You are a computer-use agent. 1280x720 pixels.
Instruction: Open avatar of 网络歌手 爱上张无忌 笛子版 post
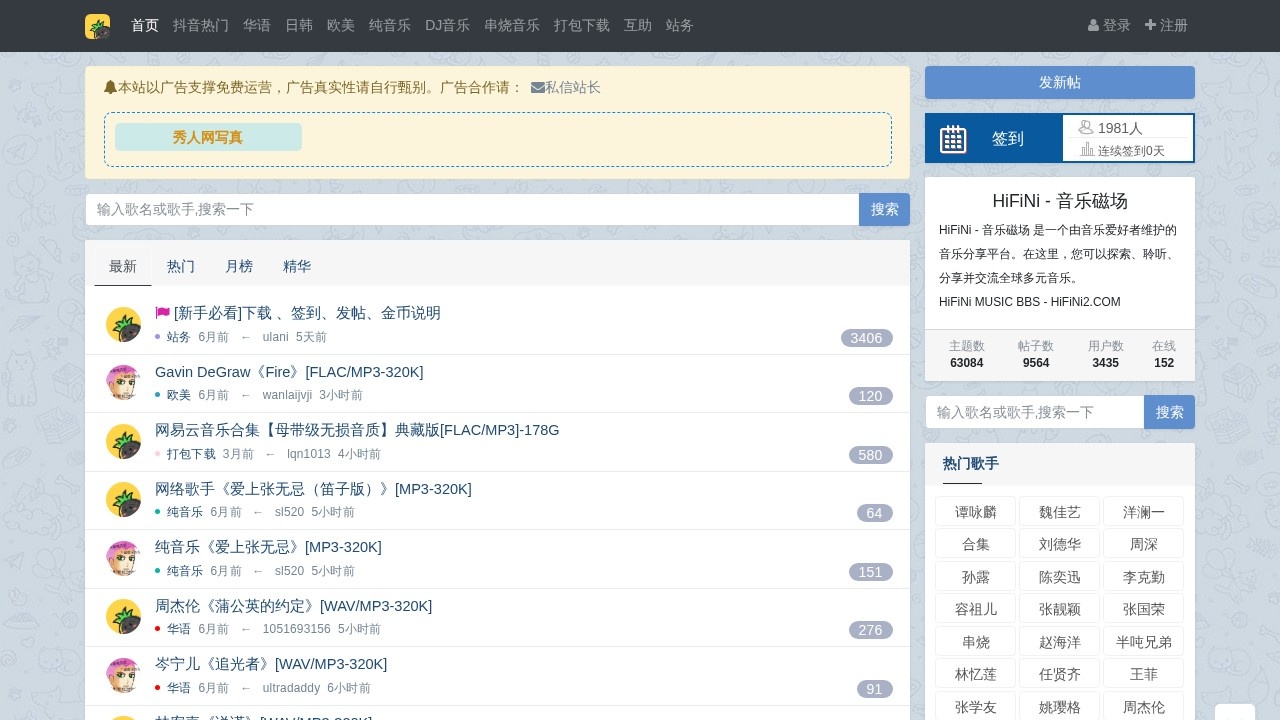coord(123,500)
